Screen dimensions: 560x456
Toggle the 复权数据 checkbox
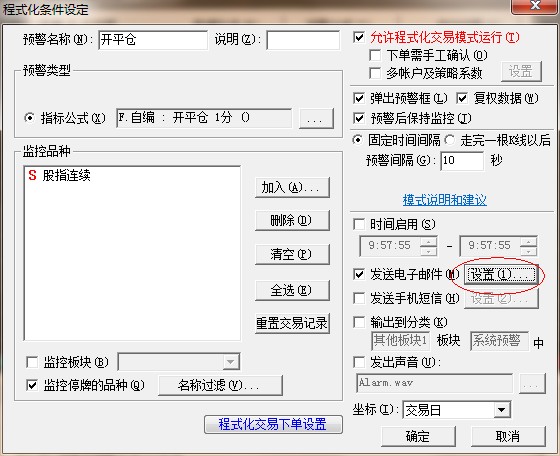[462, 98]
